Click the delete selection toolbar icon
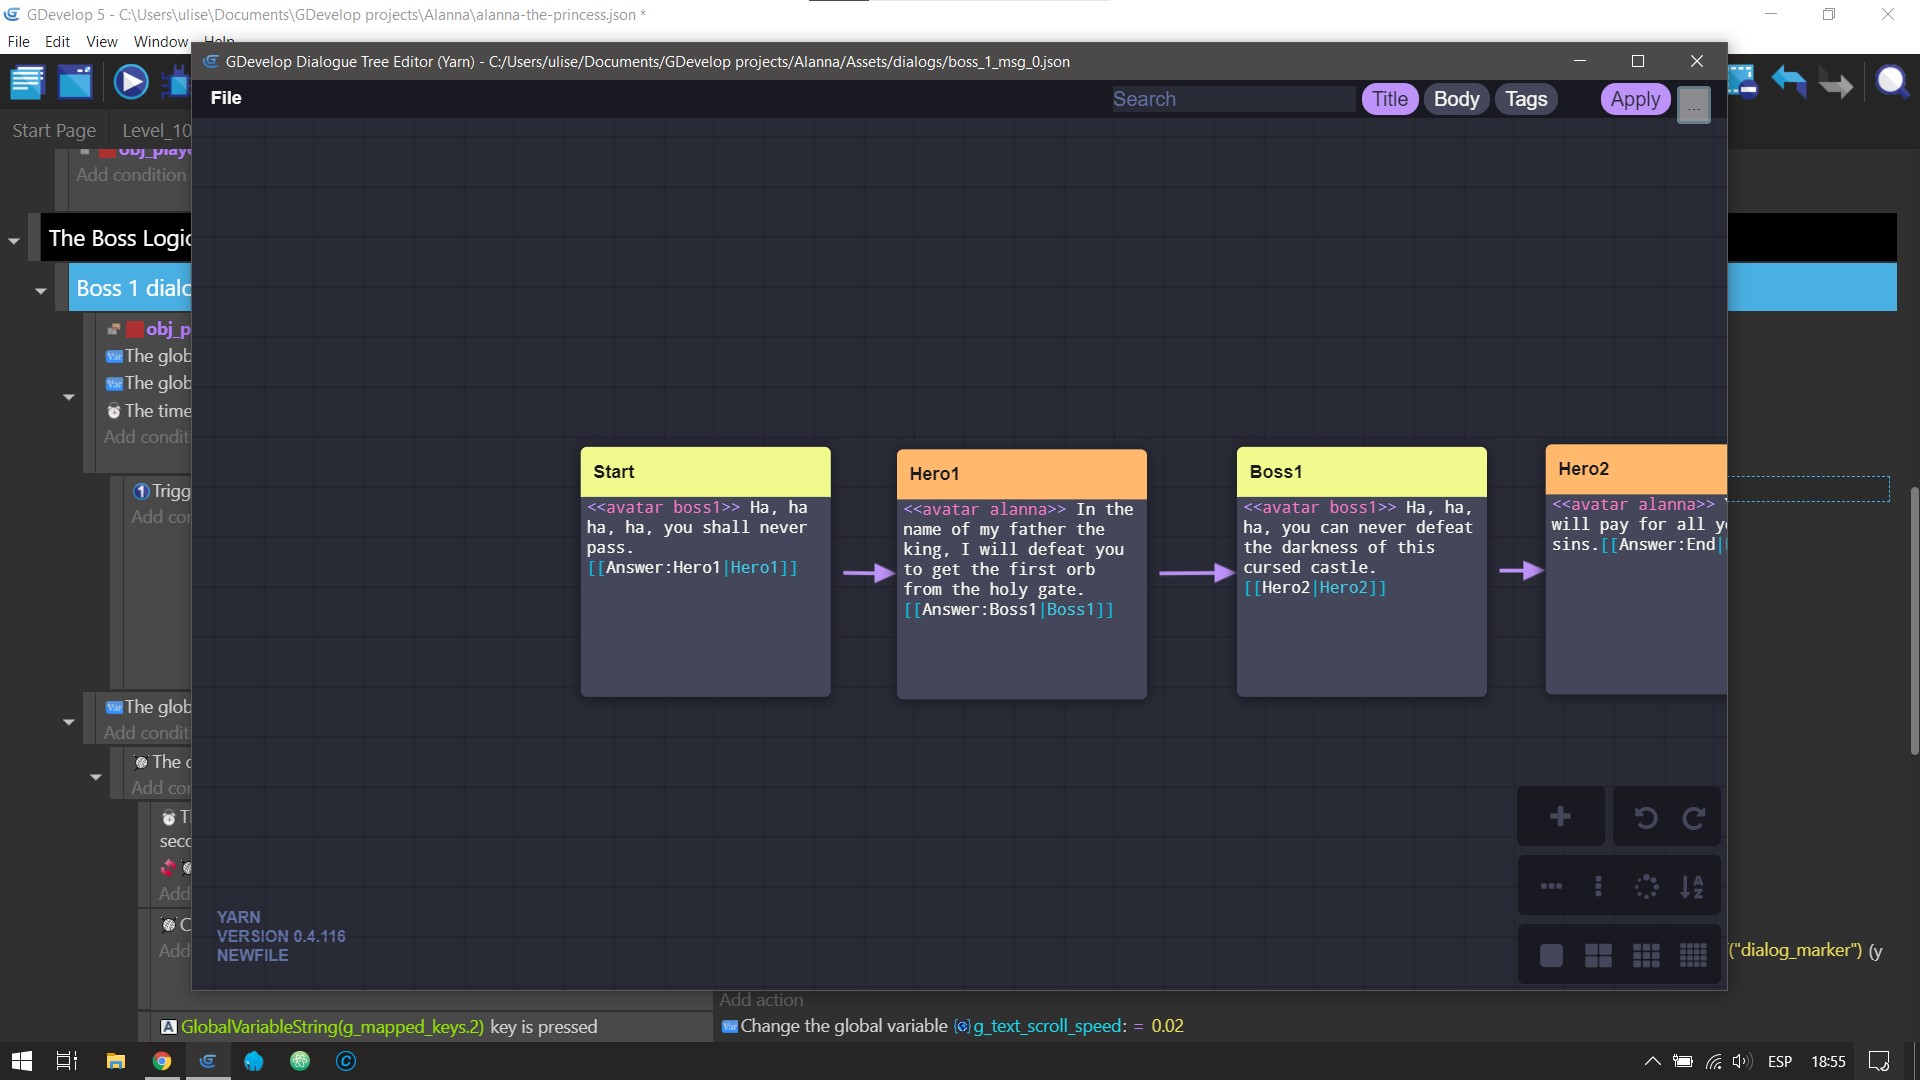This screenshot has width=1920, height=1080. [x=1743, y=82]
